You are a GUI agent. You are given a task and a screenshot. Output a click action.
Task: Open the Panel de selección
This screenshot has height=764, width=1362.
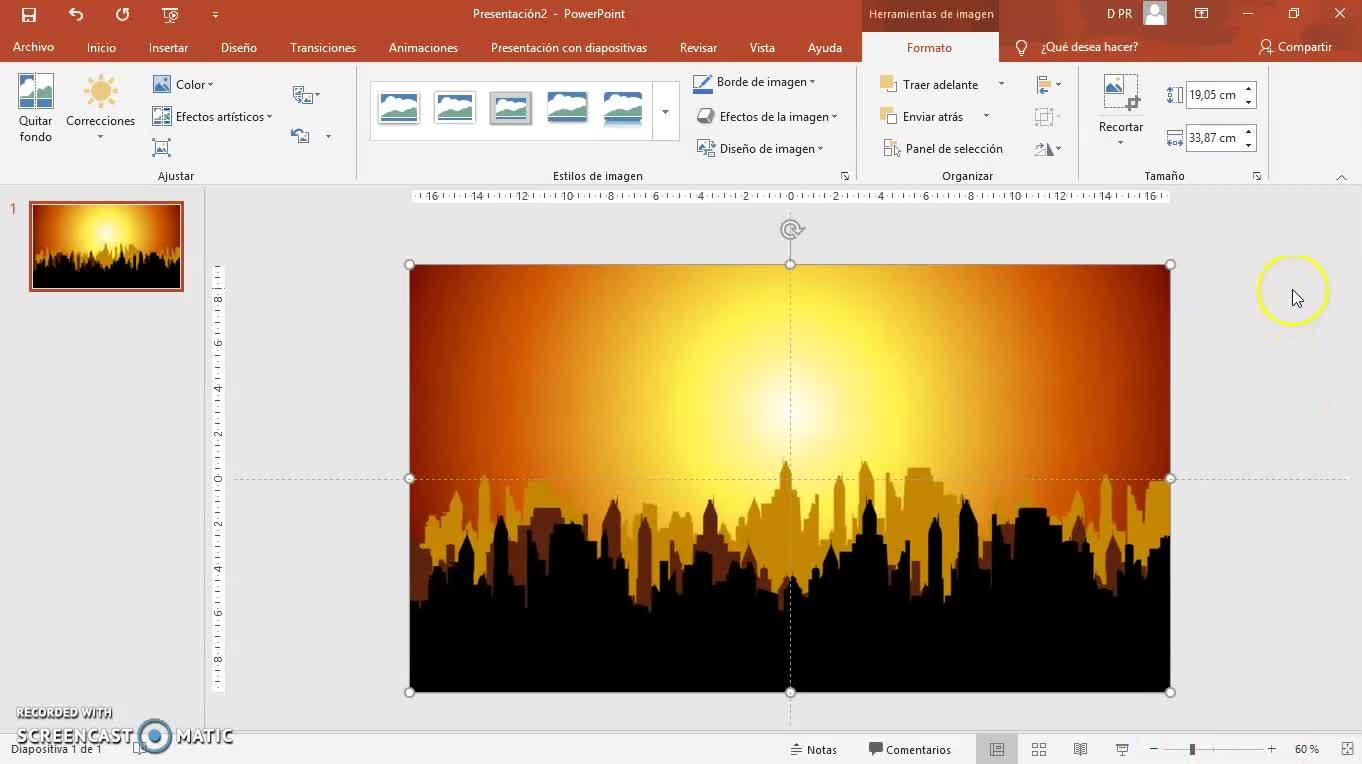tap(943, 149)
